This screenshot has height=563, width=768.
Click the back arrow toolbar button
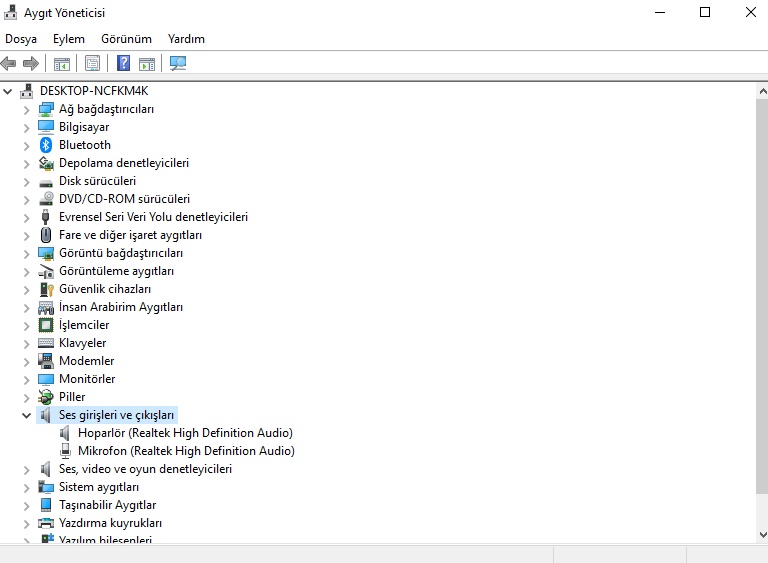pos(9,63)
